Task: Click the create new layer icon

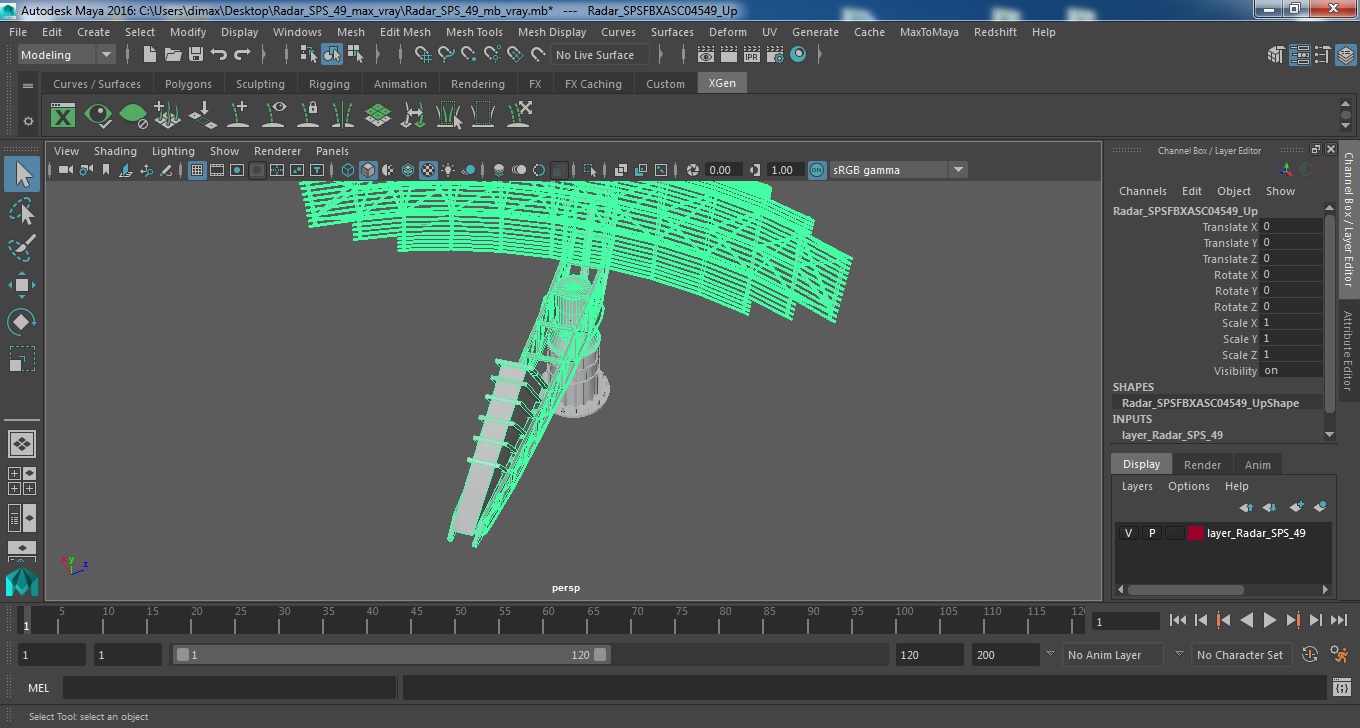Action: (1297, 507)
